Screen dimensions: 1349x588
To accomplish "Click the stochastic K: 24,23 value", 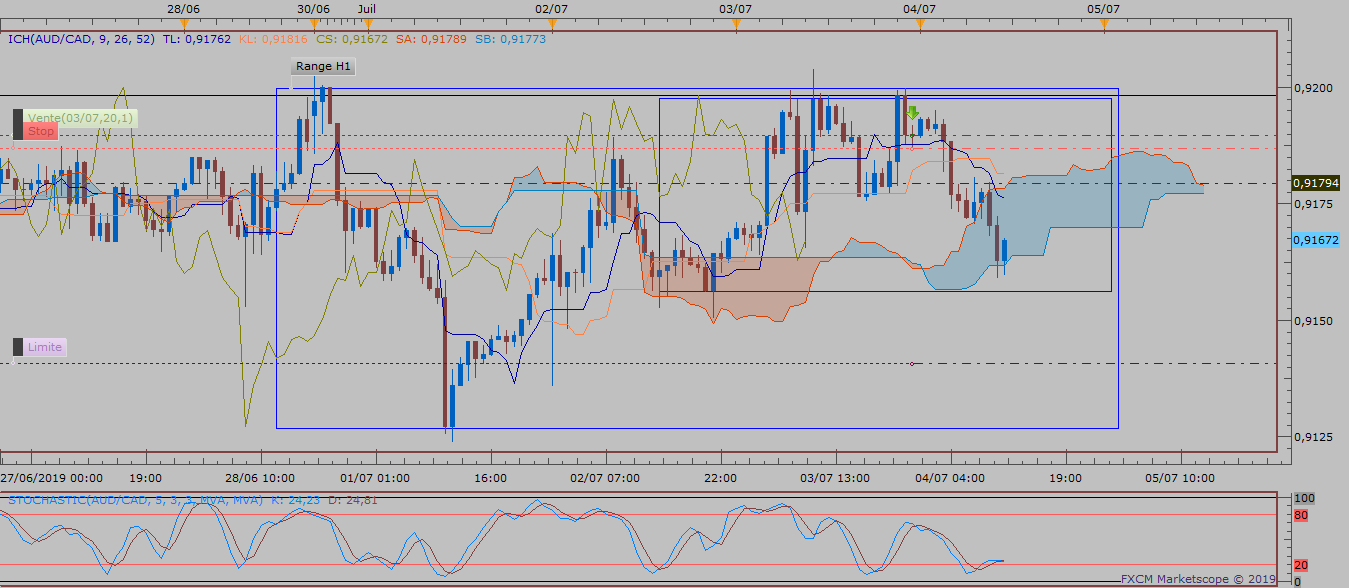I will pyautogui.click(x=294, y=499).
